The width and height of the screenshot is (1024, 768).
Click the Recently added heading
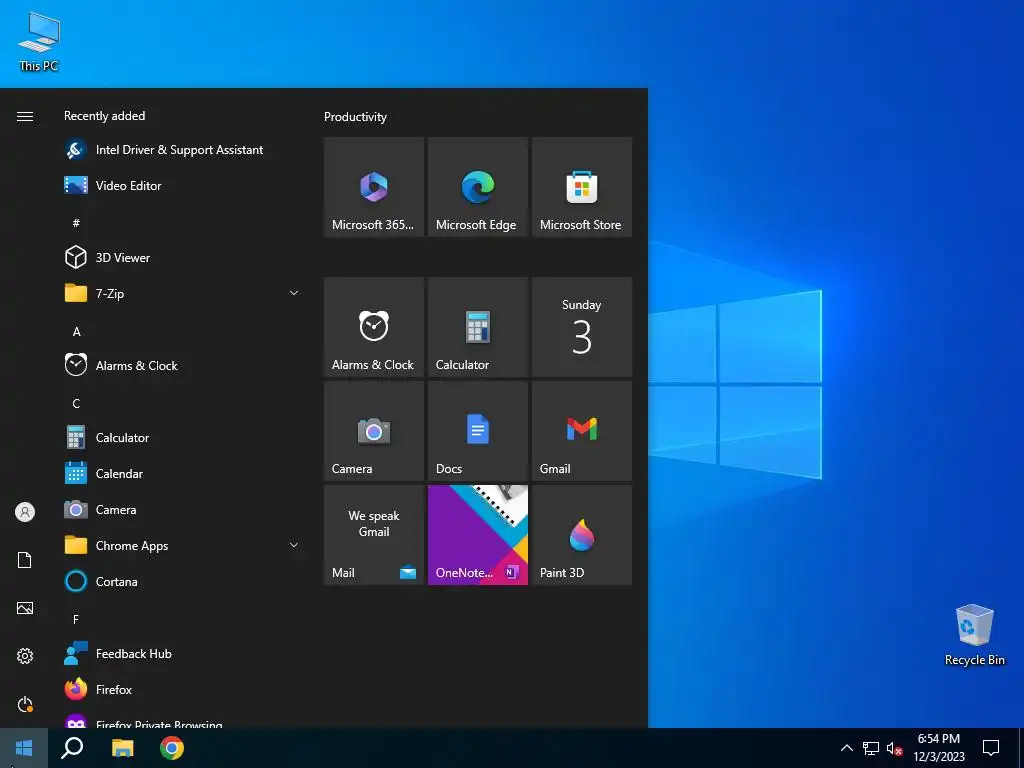[104, 116]
